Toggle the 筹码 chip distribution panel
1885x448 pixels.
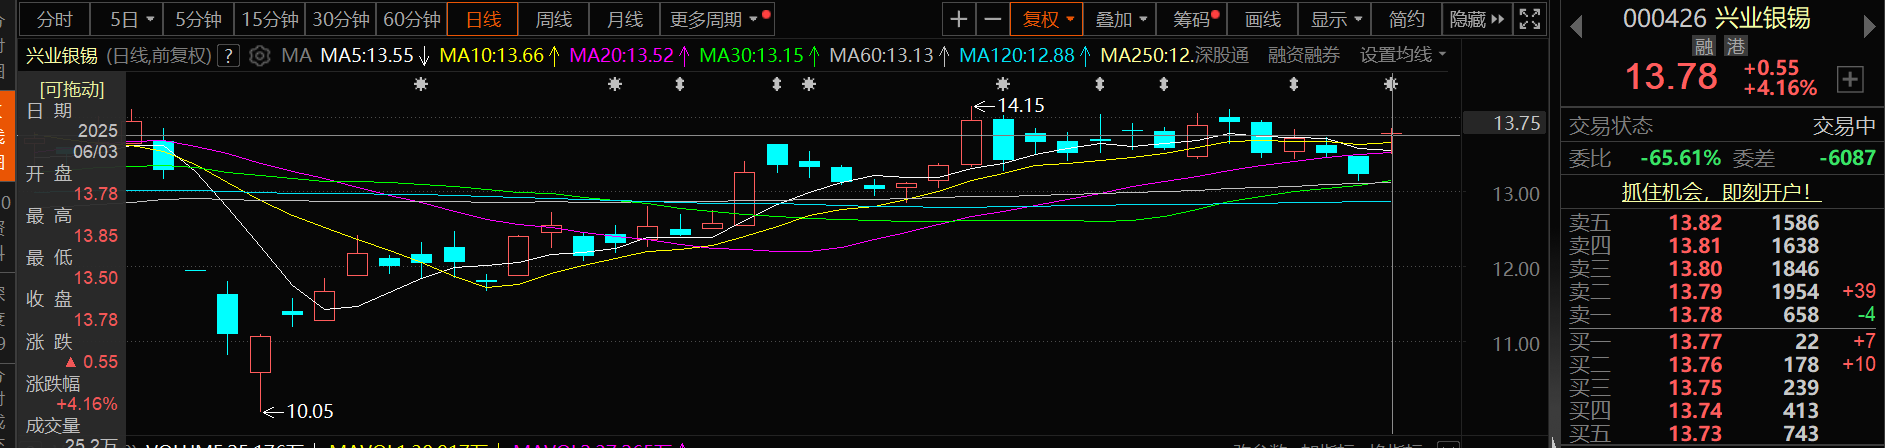[1194, 19]
